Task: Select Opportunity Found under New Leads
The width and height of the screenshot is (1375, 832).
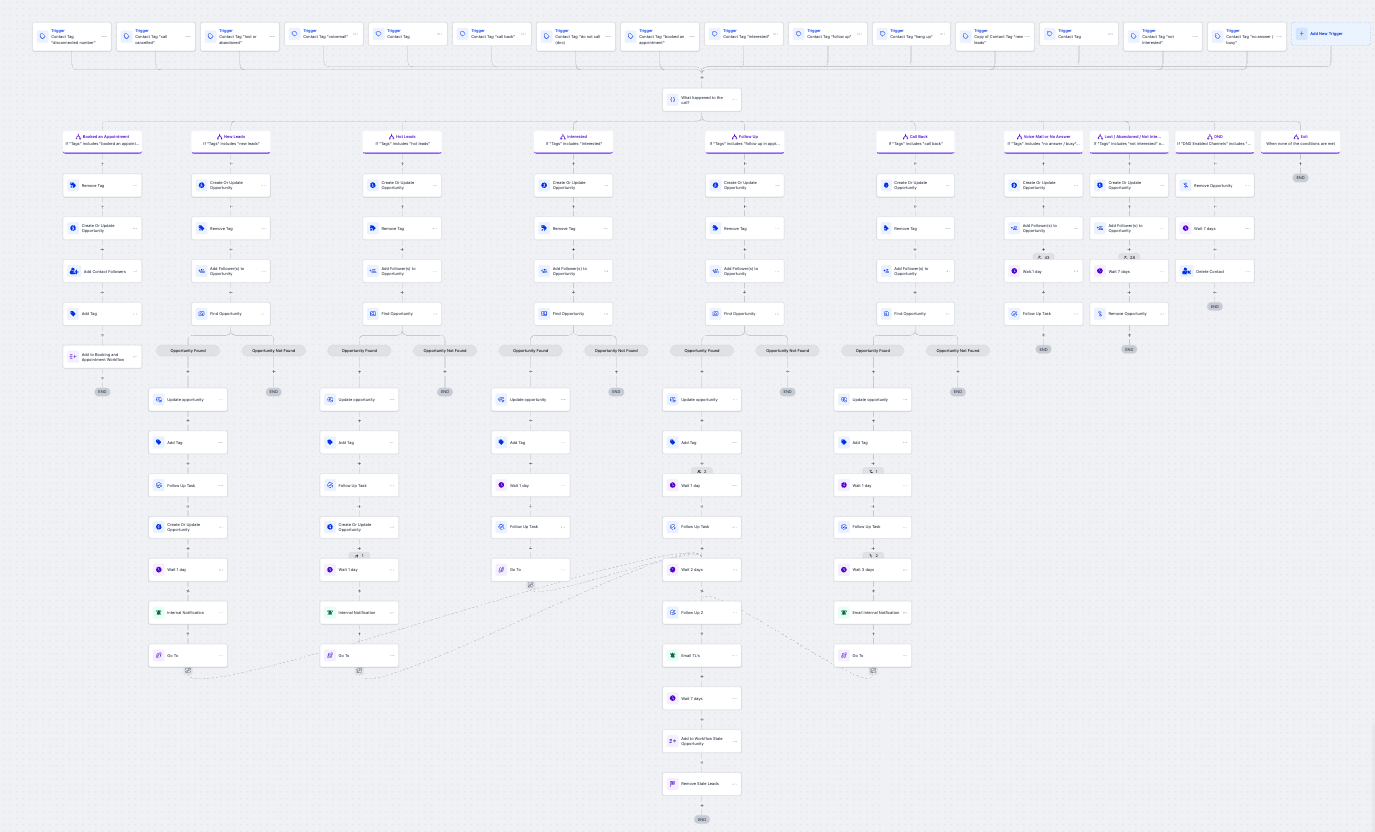Action: [188, 350]
